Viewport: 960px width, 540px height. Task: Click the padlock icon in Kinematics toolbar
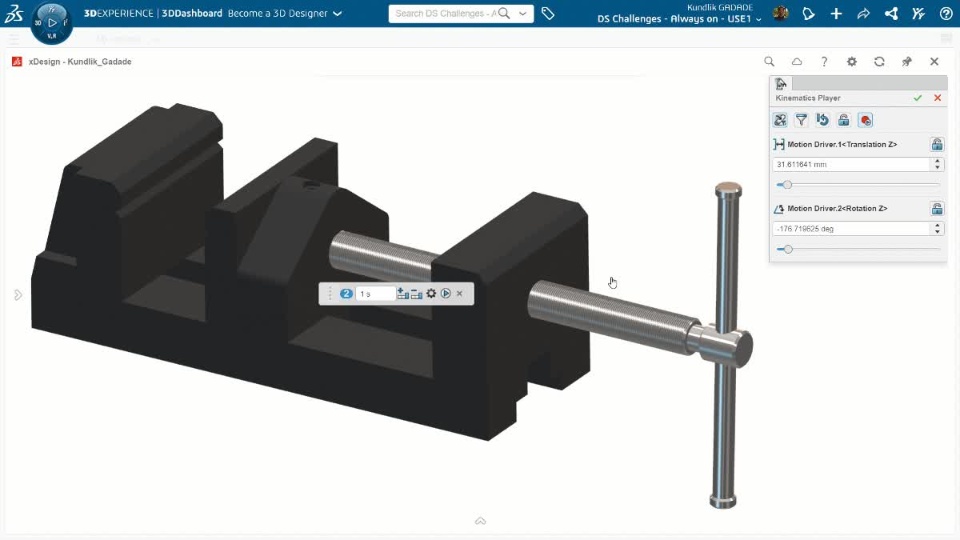844,120
